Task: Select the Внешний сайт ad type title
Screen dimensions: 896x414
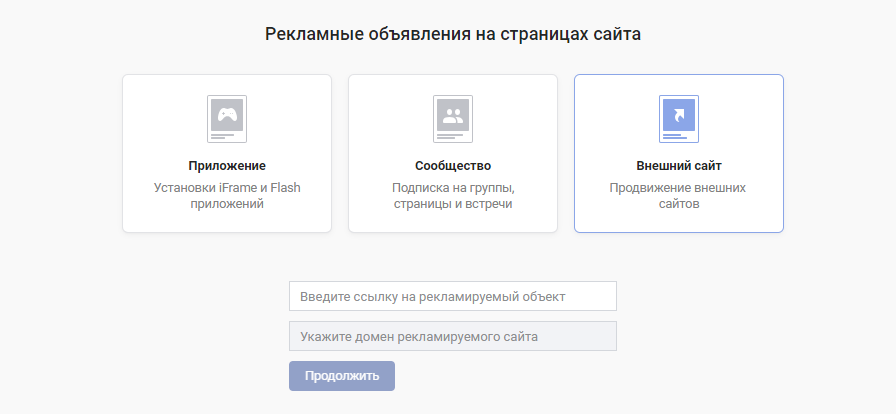Action: click(679, 166)
